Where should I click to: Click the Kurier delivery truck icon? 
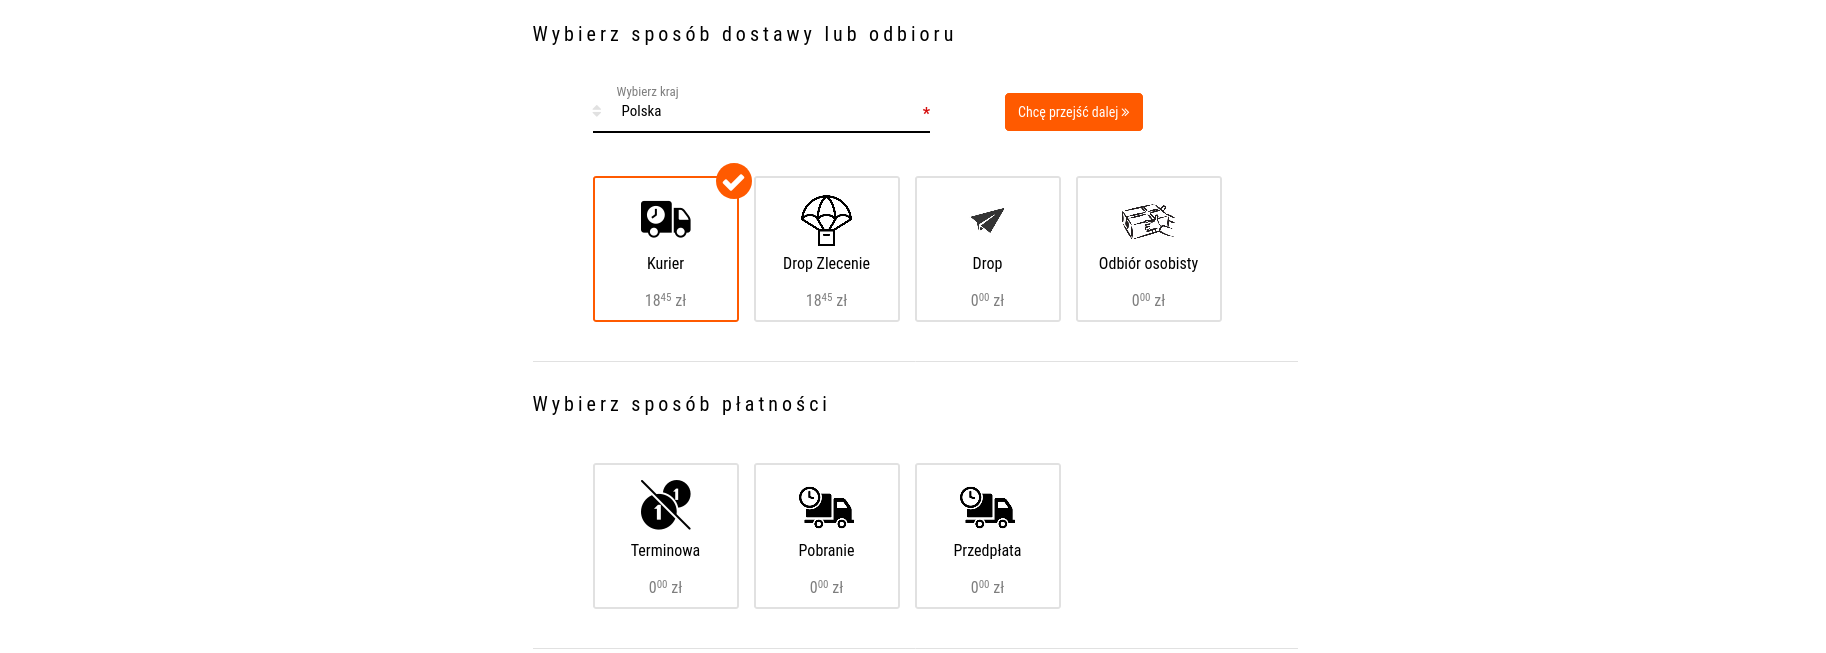click(666, 219)
